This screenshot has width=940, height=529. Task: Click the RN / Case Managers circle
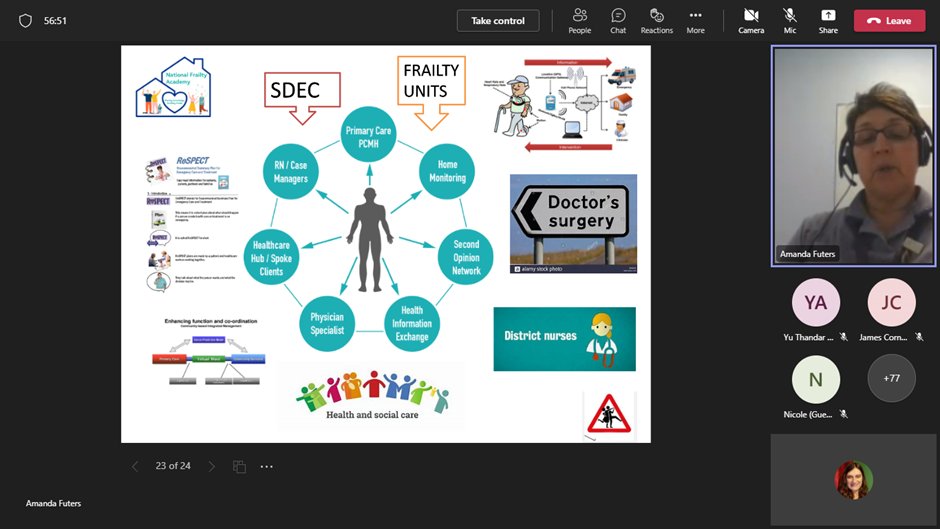291,172
